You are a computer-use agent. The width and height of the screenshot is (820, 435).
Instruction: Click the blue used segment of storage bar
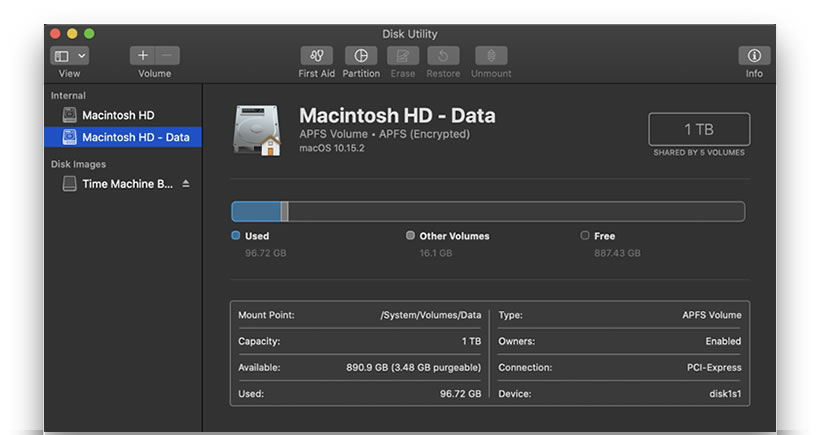(256, 212)
